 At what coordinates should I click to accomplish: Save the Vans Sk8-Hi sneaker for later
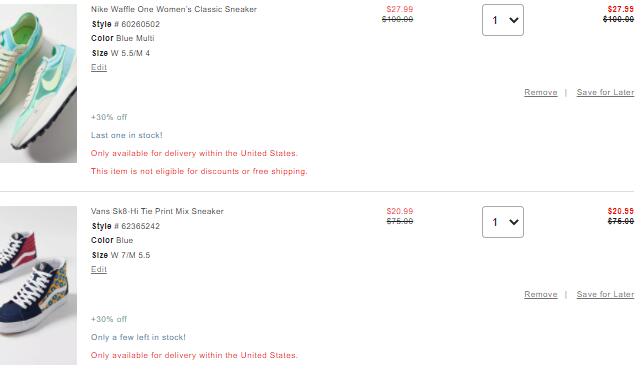[605, 294]
